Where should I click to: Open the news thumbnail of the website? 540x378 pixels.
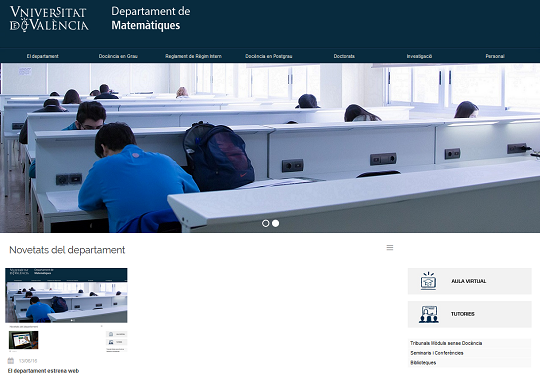tap(66, 310)
